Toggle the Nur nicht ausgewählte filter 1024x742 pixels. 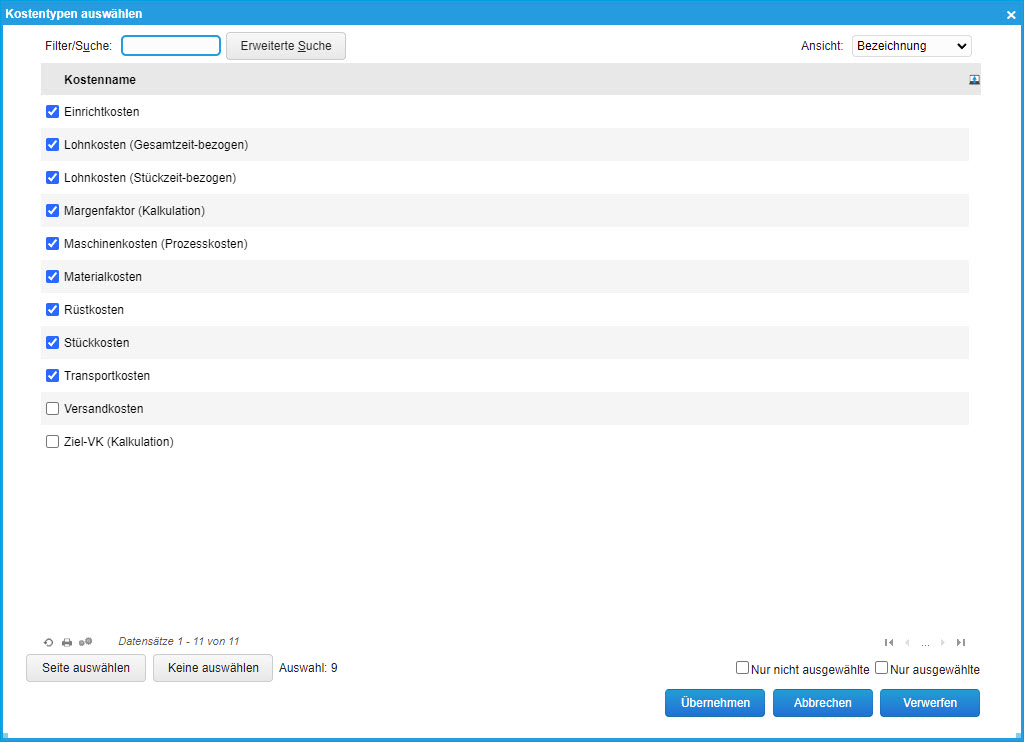[742, 668]
